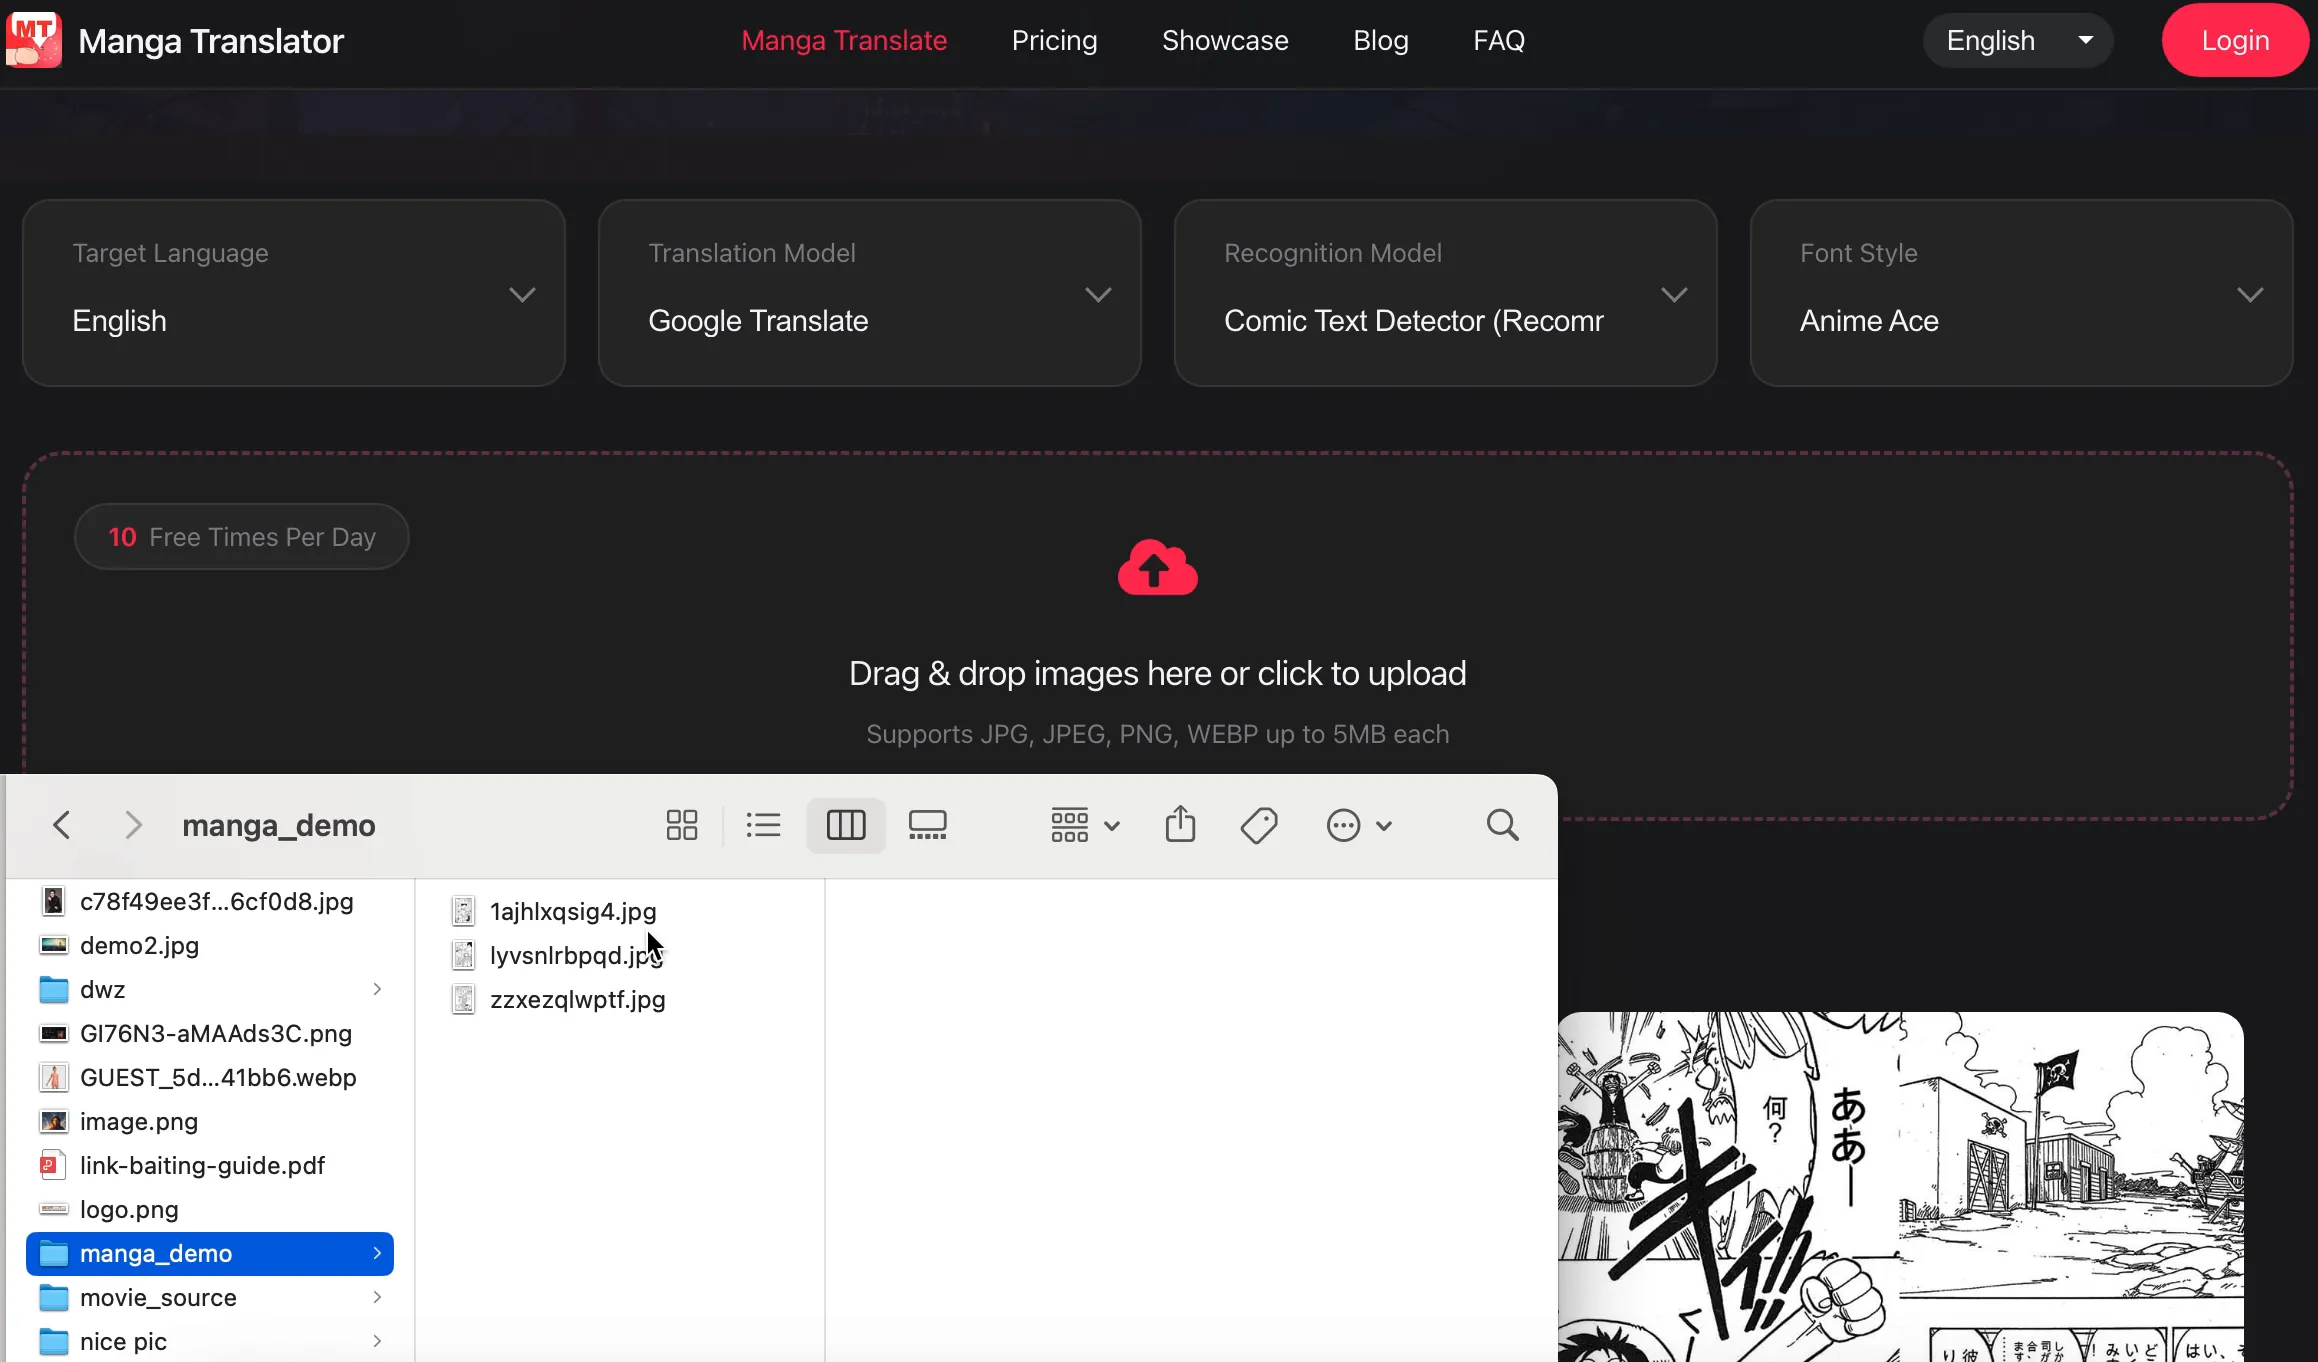This screenshot has height=1362, width=2318.
Task: Open the Target Language dropdown
Action: (x=521, y=293)
